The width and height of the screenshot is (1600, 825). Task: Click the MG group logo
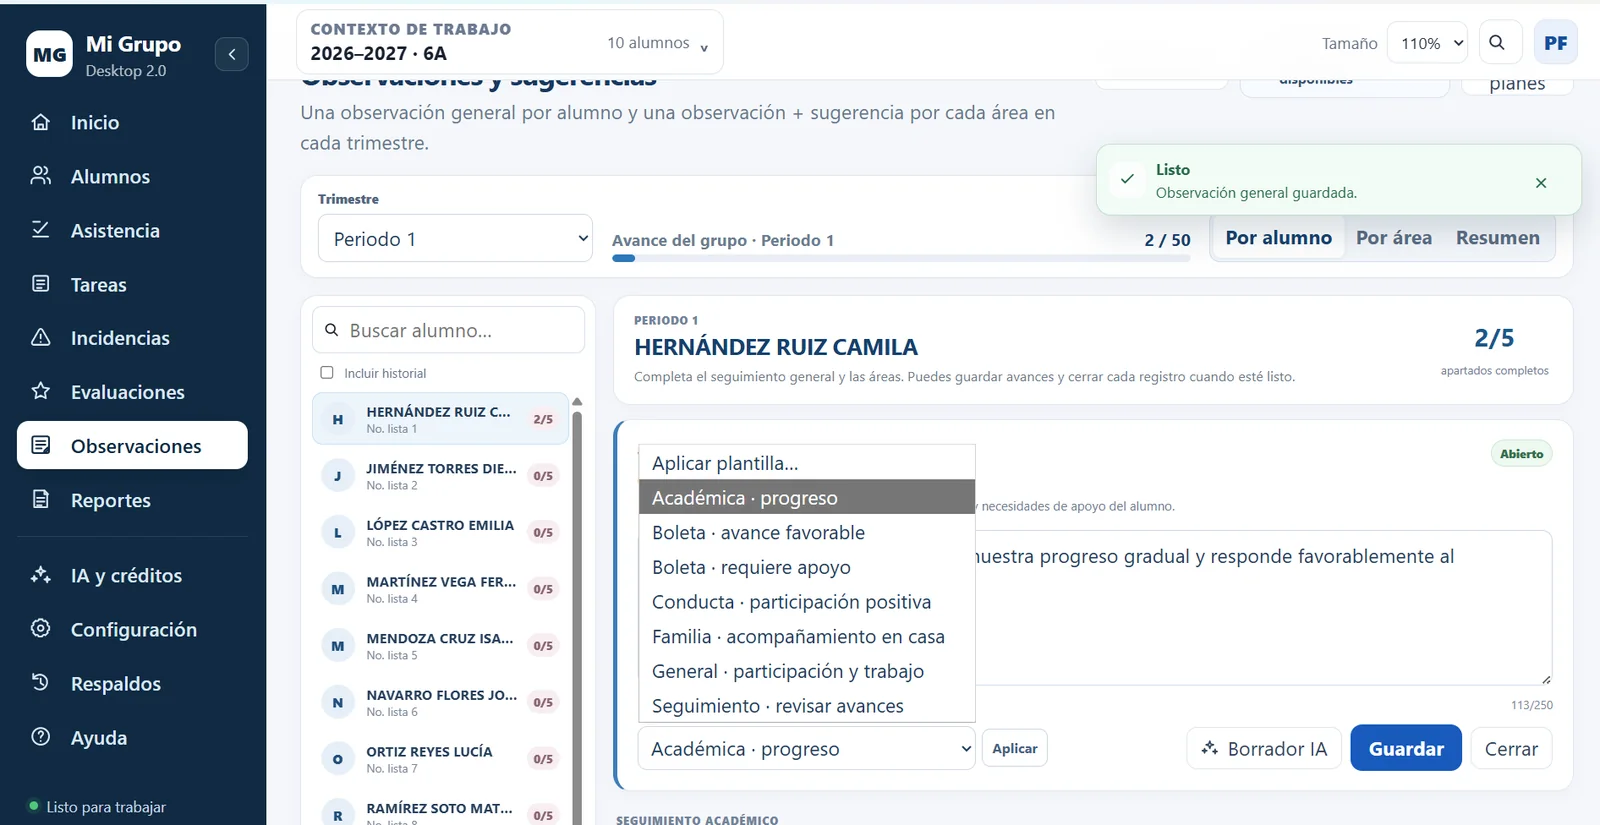pyautogui.click(x=50, y=55)
